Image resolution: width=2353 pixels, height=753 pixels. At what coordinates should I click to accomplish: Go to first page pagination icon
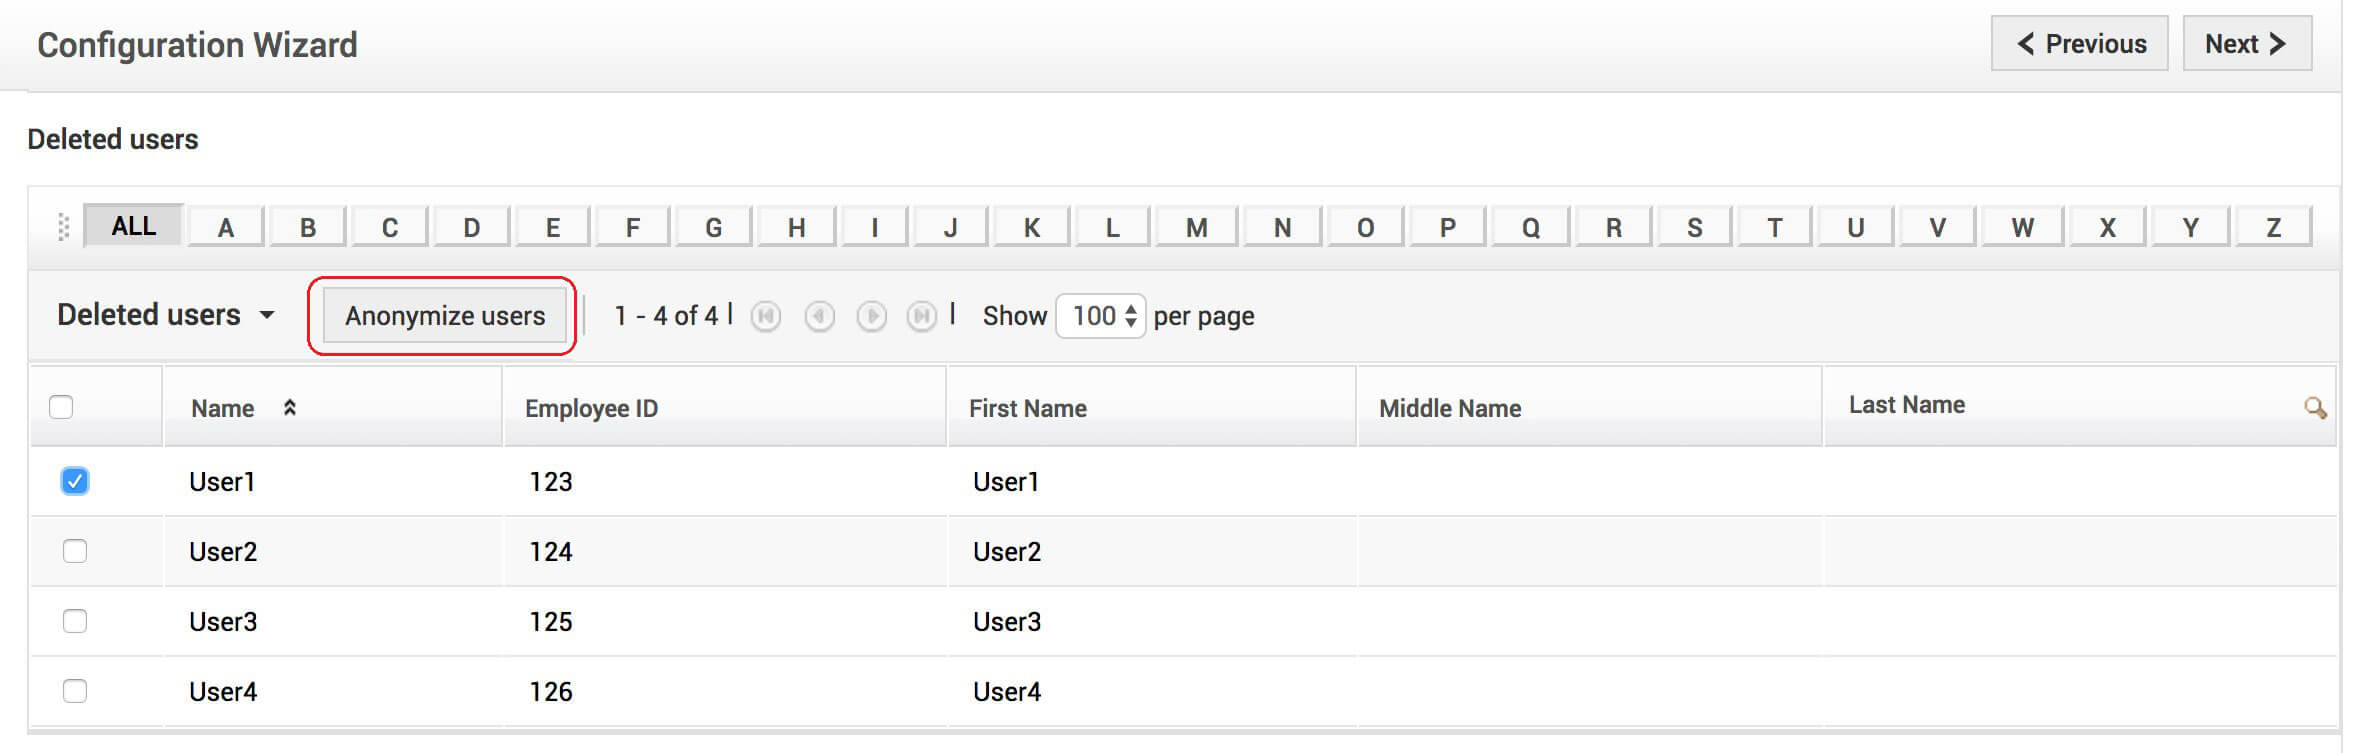(766, 317)
